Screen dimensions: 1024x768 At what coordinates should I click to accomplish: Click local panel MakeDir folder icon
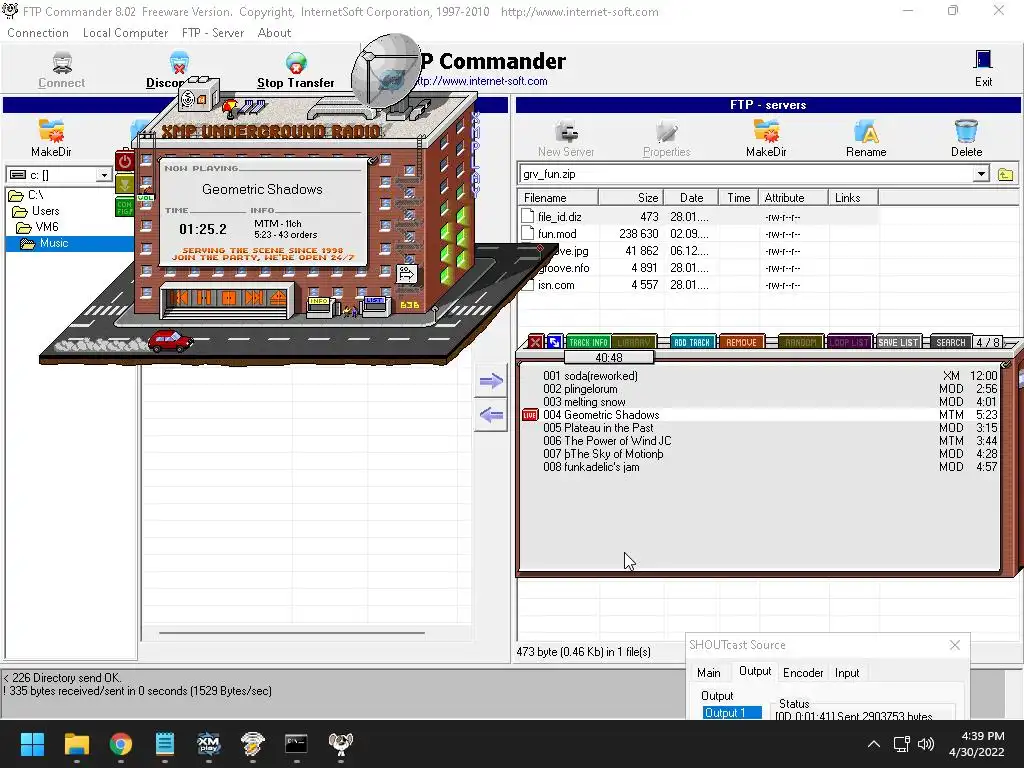point(51,131)
